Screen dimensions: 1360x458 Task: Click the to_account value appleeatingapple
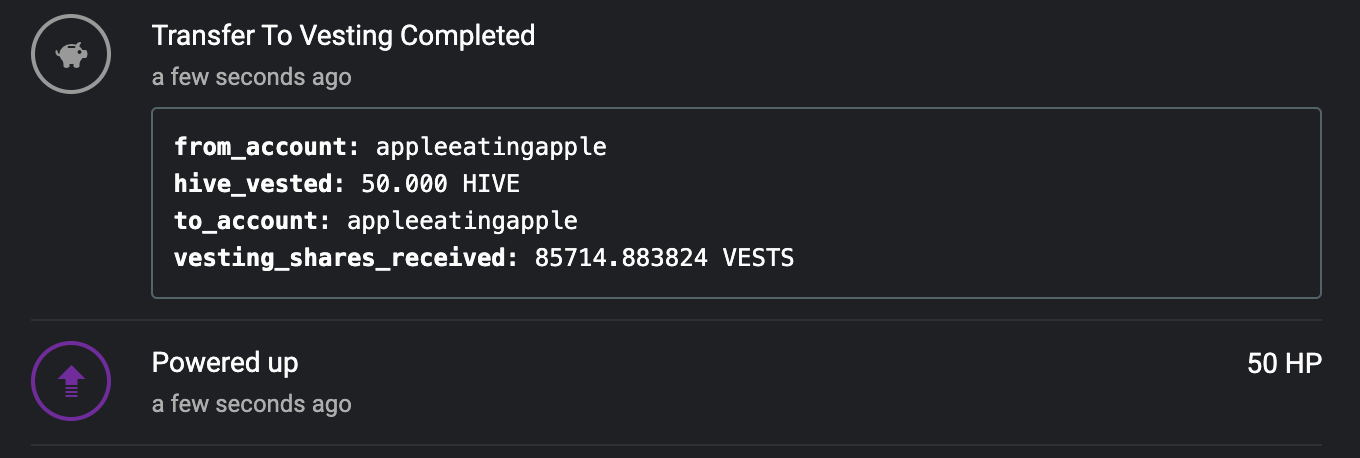pos(462,221)
